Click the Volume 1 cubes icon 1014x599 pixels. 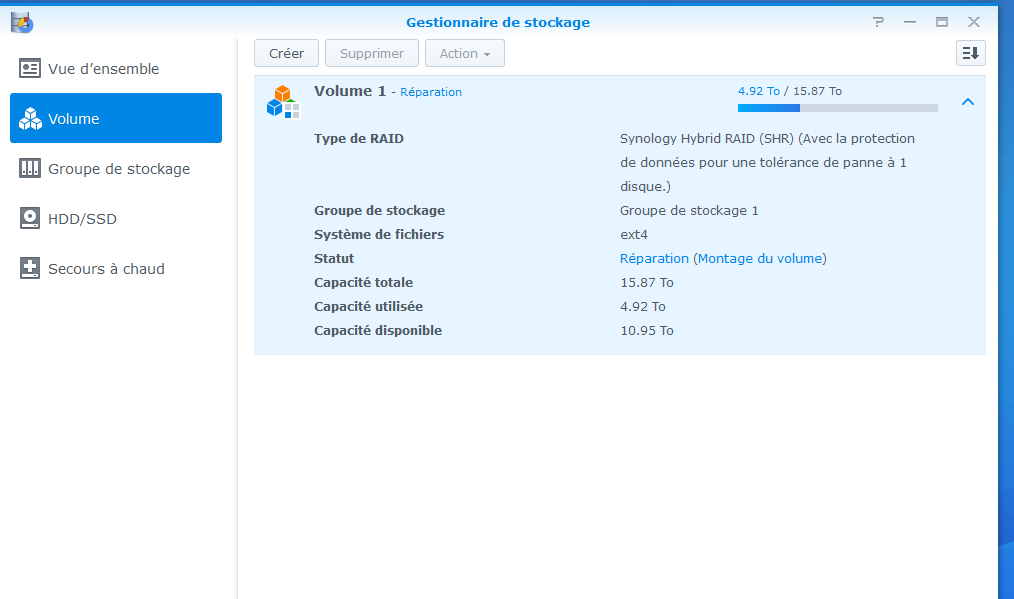283,102
